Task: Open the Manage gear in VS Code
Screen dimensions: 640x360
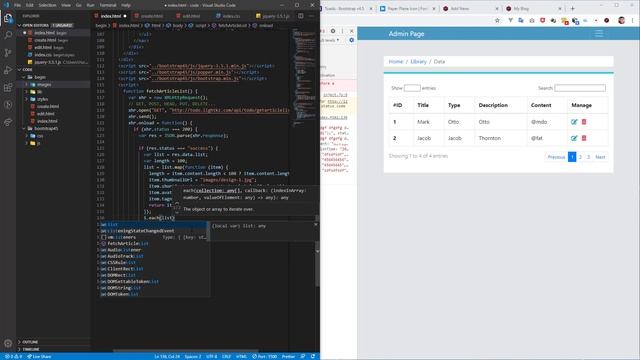Action: tap(8, 343)
